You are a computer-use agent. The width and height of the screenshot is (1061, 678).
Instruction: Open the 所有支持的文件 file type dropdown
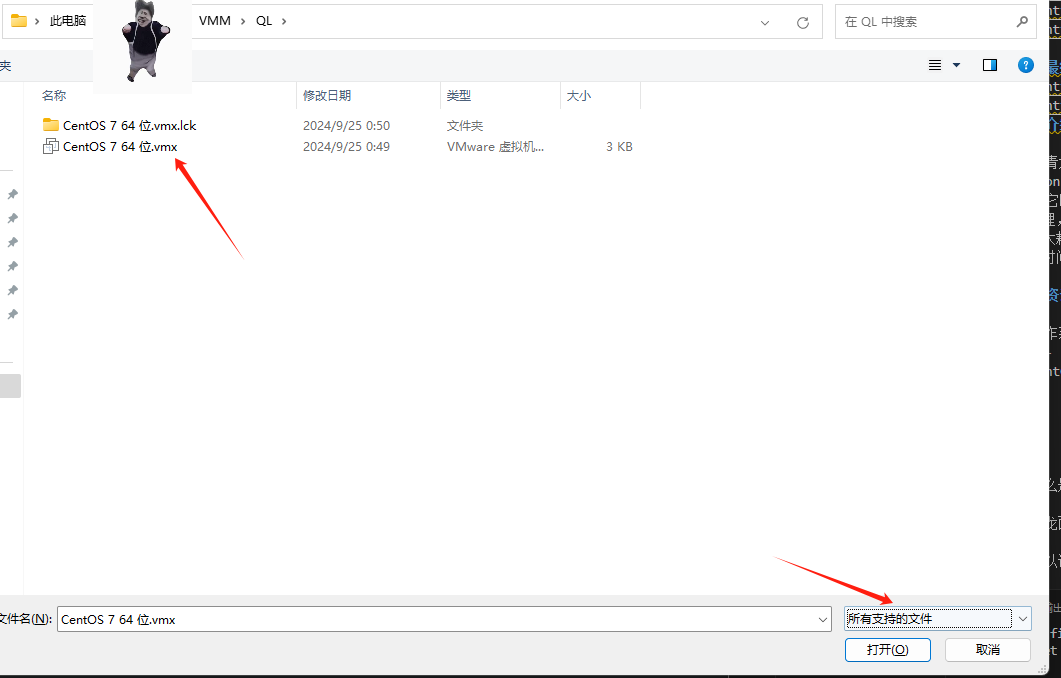pos(937,619)
